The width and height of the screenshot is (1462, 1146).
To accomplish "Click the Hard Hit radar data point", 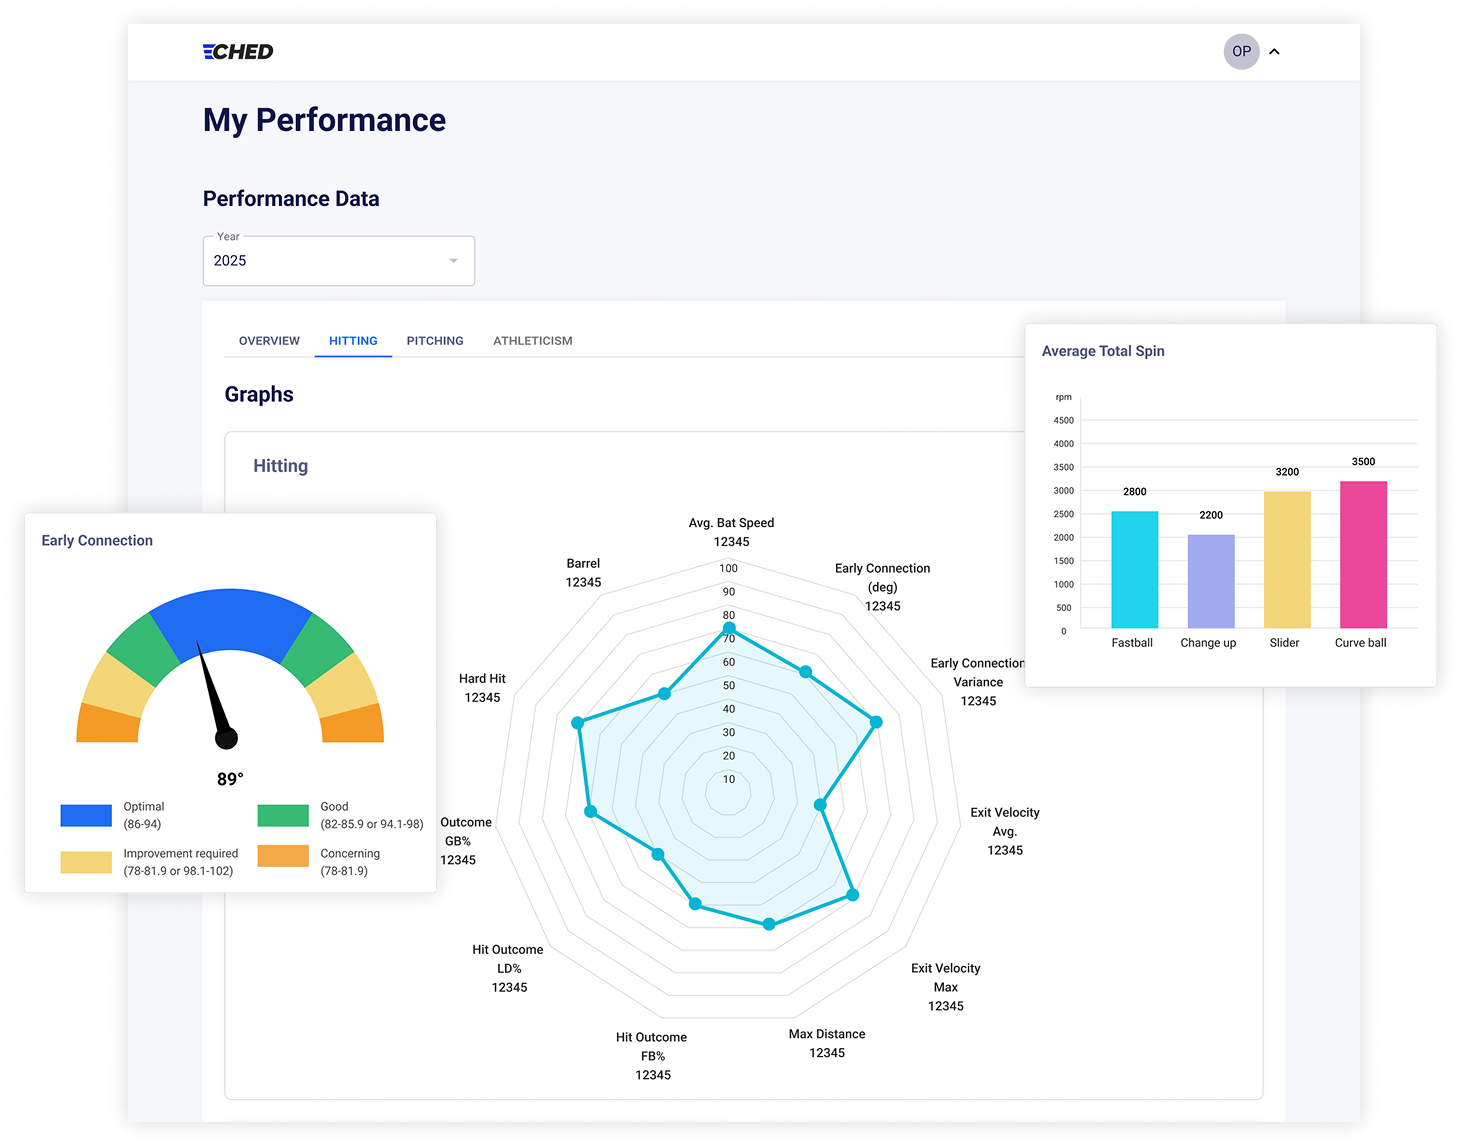I will pyautogui.click(x=577, y=722).
